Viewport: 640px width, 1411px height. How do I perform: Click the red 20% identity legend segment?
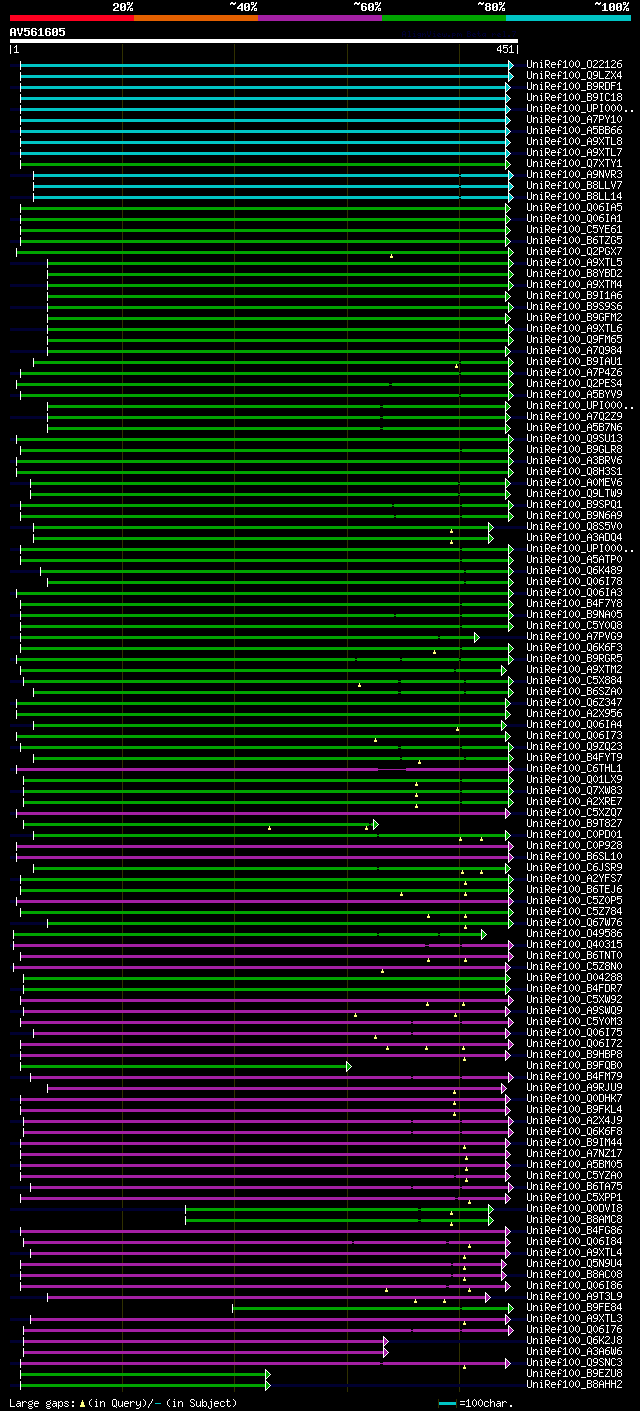72,17
